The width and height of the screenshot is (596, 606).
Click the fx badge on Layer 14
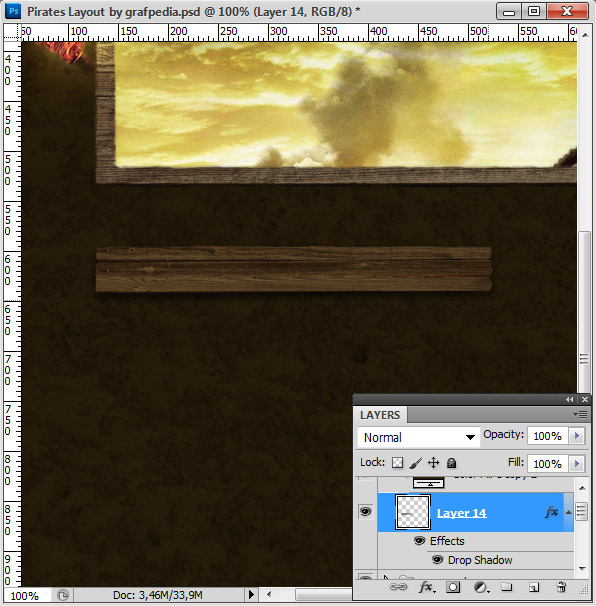[x=552, y=512]
